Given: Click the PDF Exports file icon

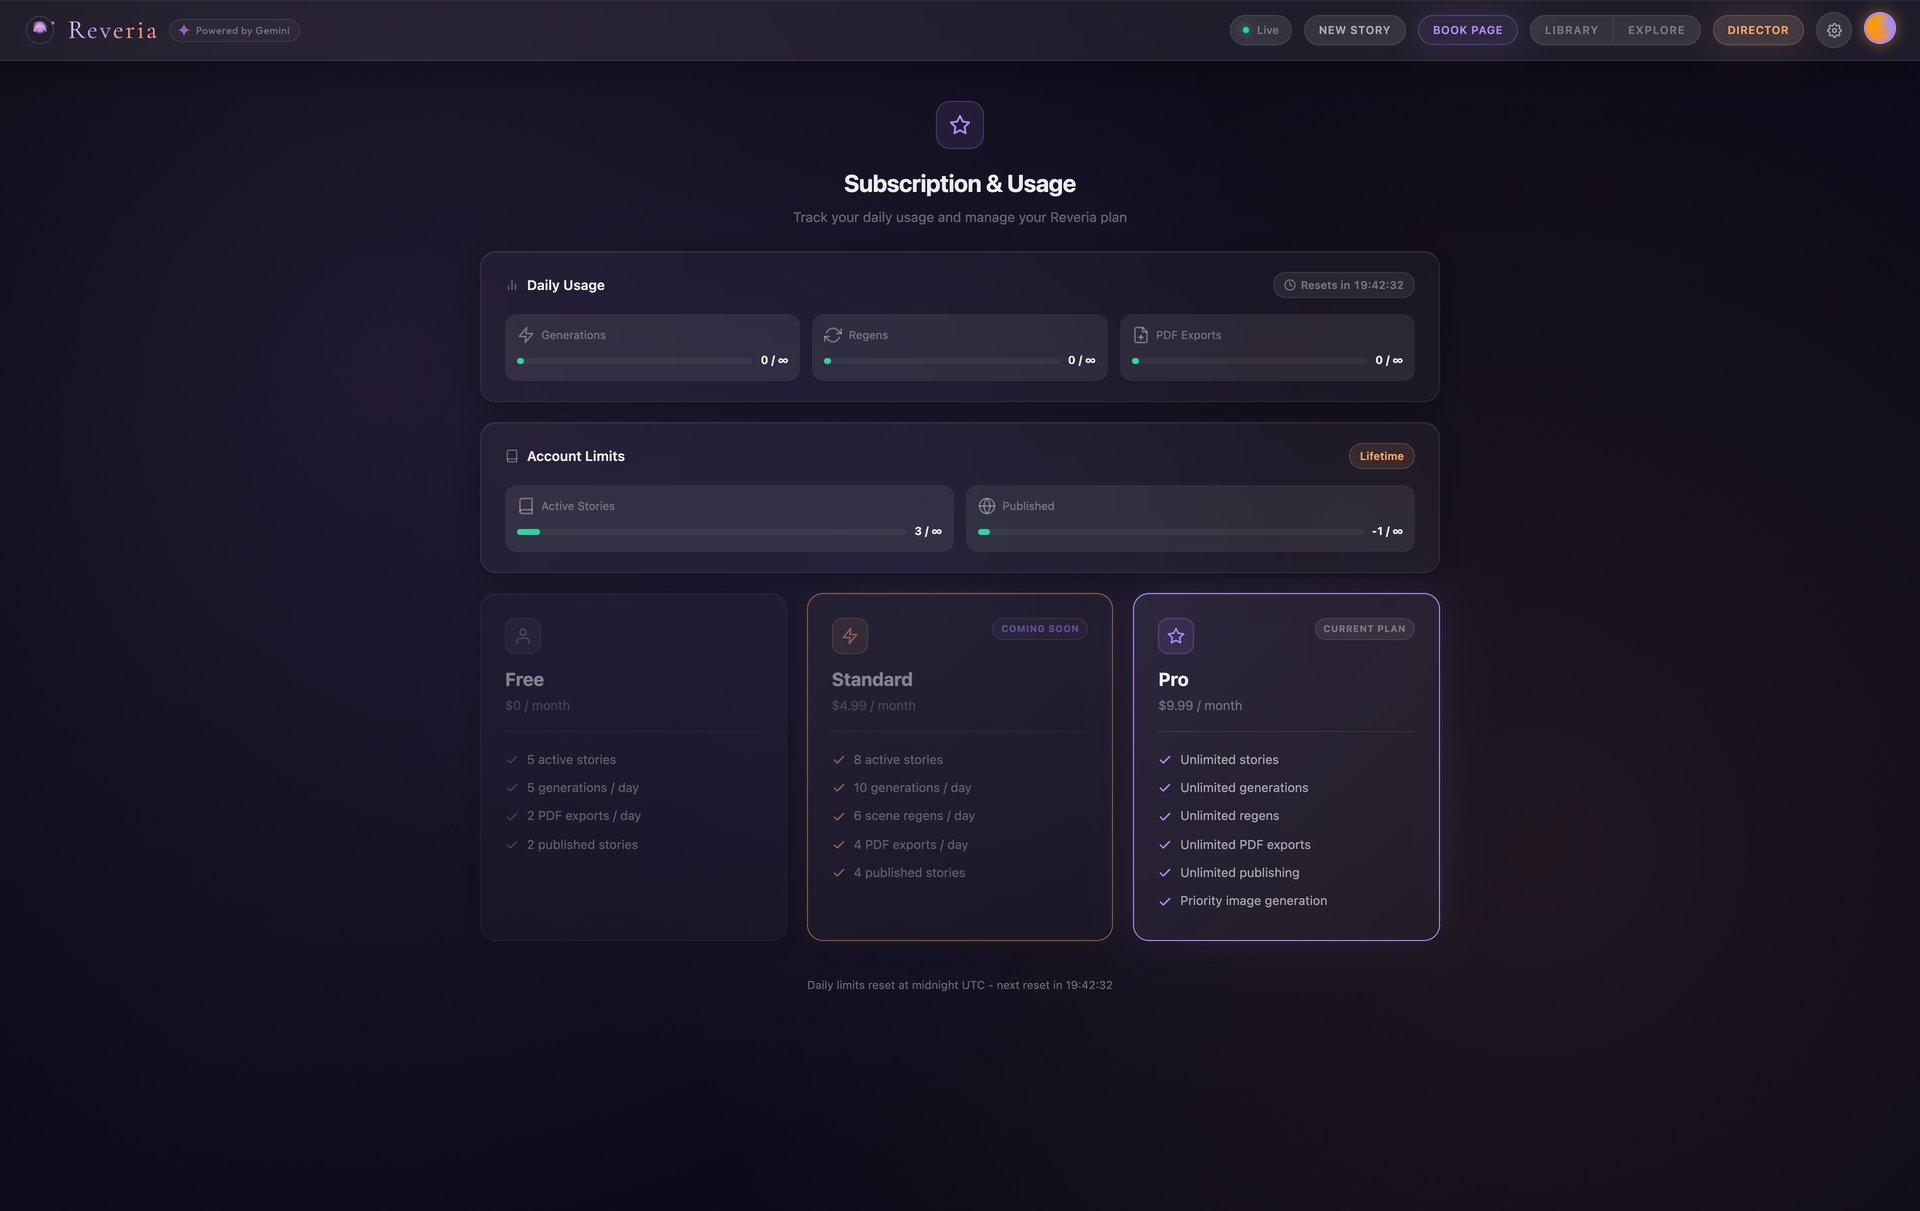Looking at the screenshot, I should 1140,335.
